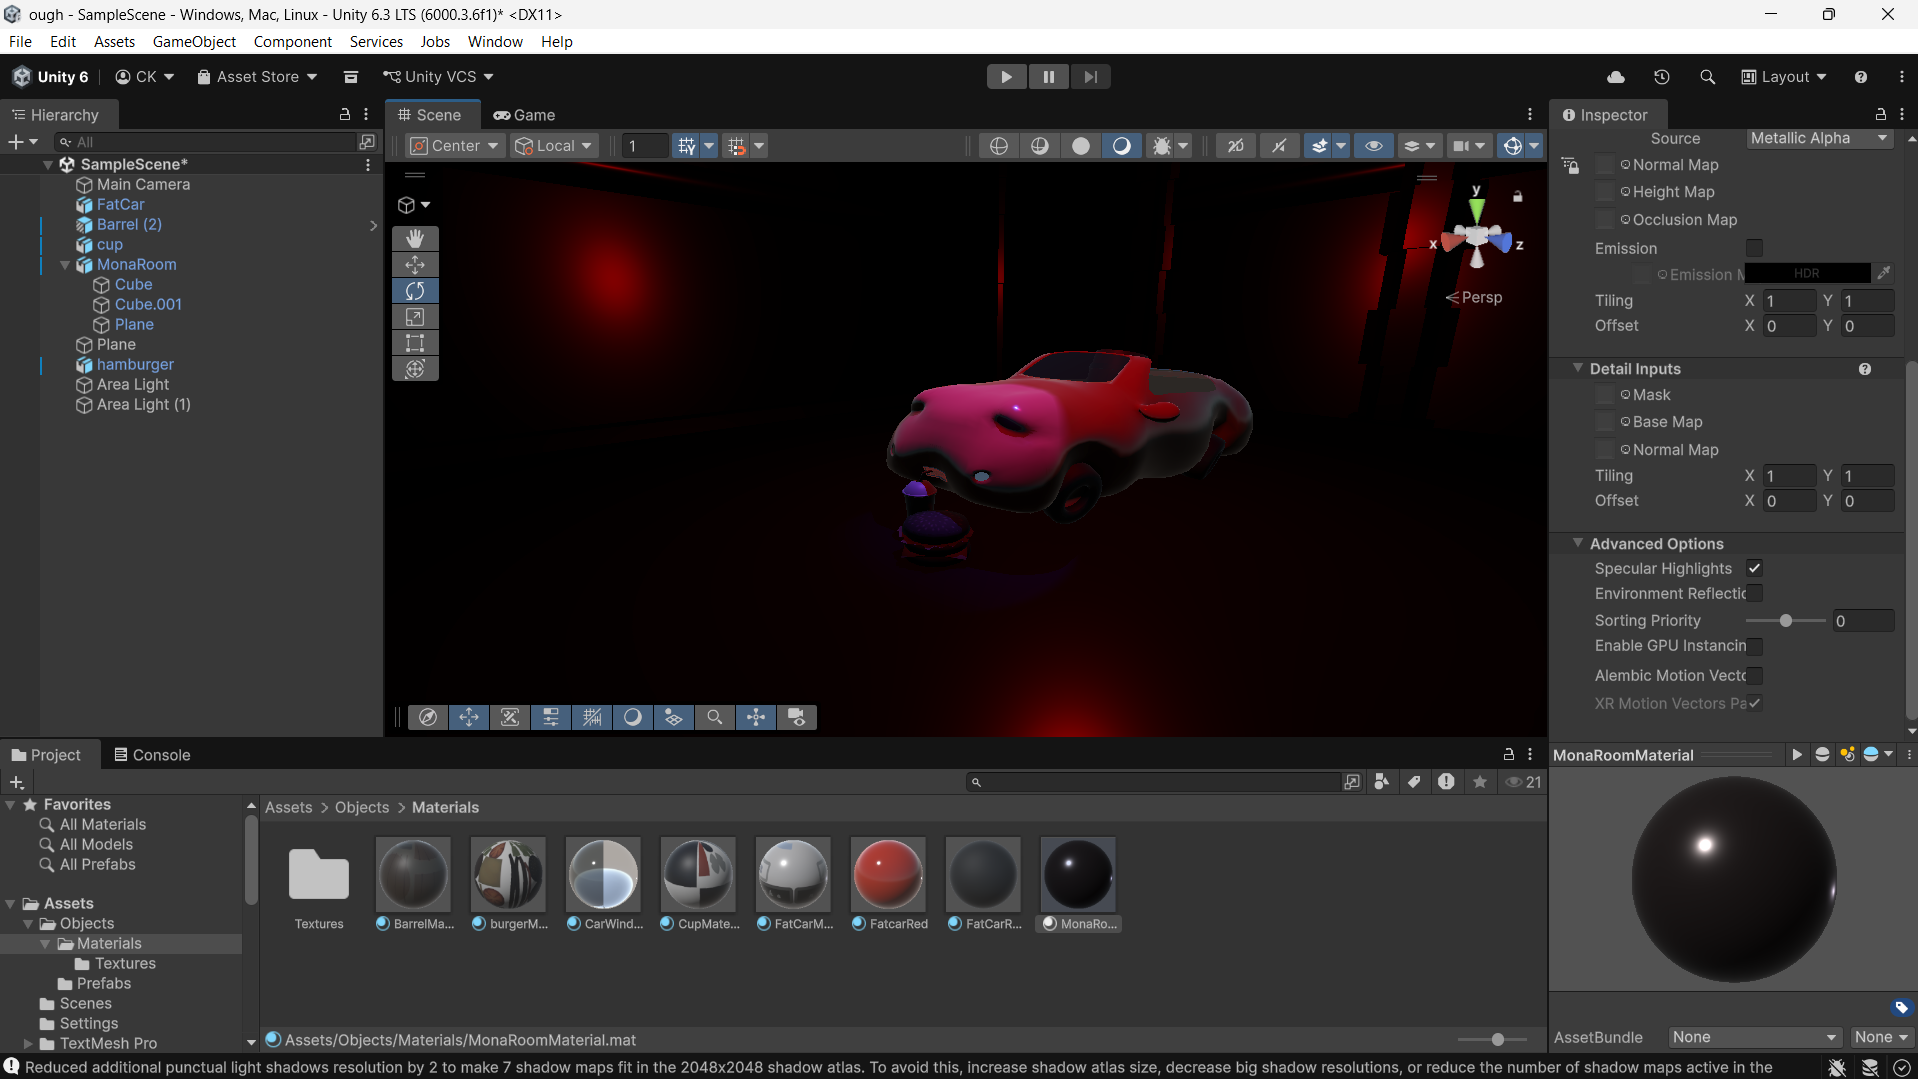Image resolution: width=1918 pixels, height=1079 pixels.
Task: Select the FatcarRed material thumbnail
Action: pos(888,873)
